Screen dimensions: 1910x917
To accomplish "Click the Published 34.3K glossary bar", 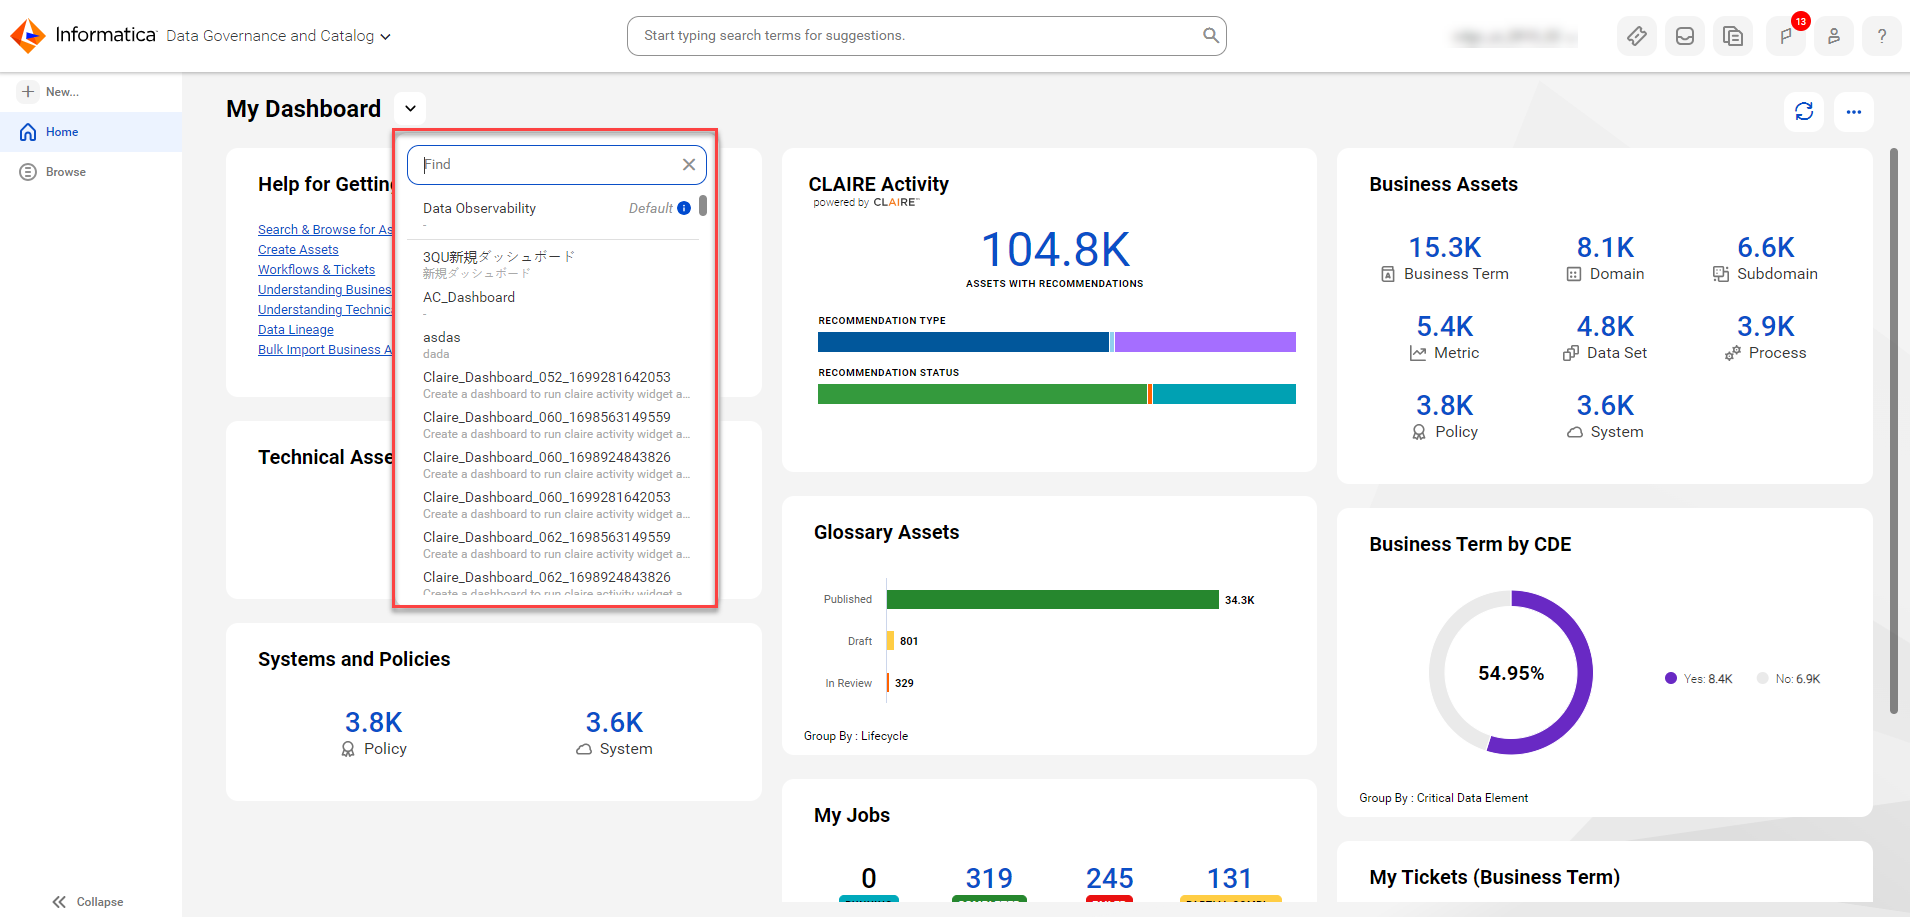I will (1052, 599).
